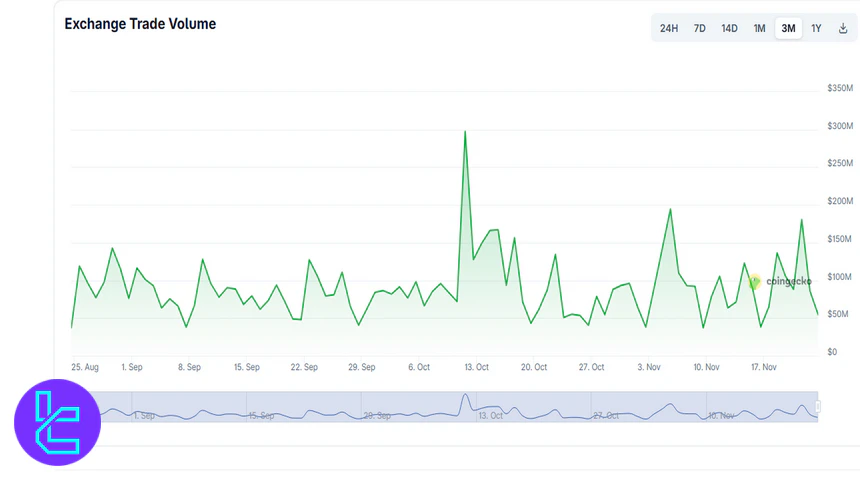
Task: Click the active 3M range tab
Action: tap(788, 29)
